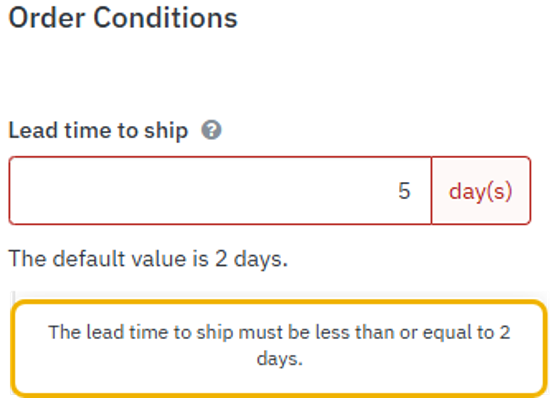556x403 pixels.
Task: Click the Order Conditions heading
Action: point(123,18)
